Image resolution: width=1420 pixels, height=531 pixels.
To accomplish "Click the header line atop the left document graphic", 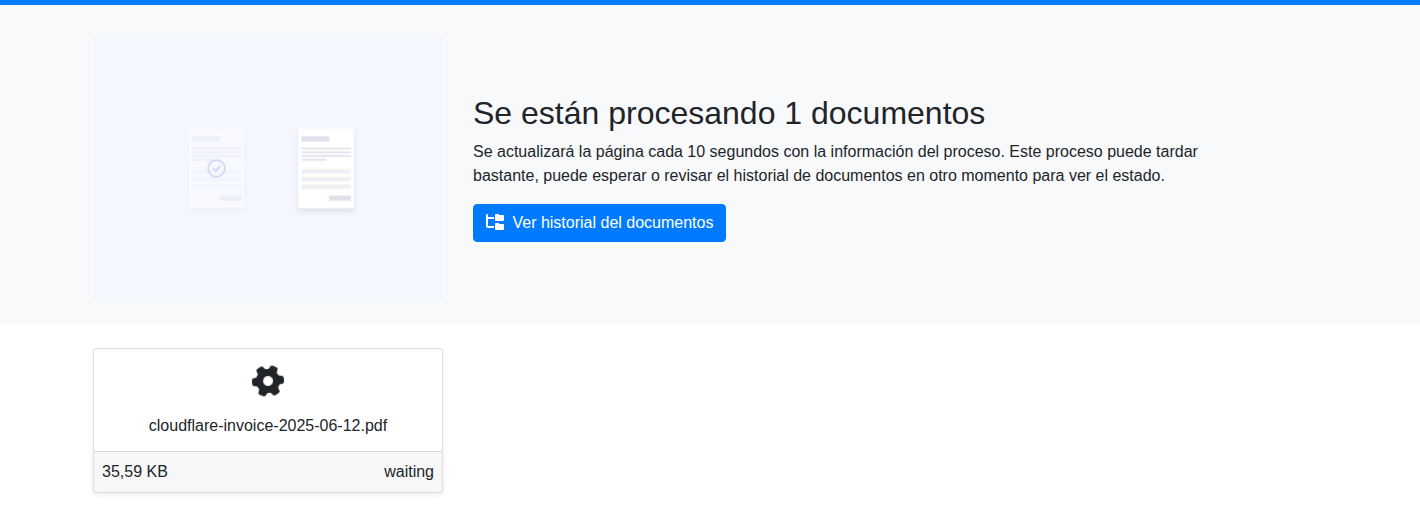I will [206, 138].
